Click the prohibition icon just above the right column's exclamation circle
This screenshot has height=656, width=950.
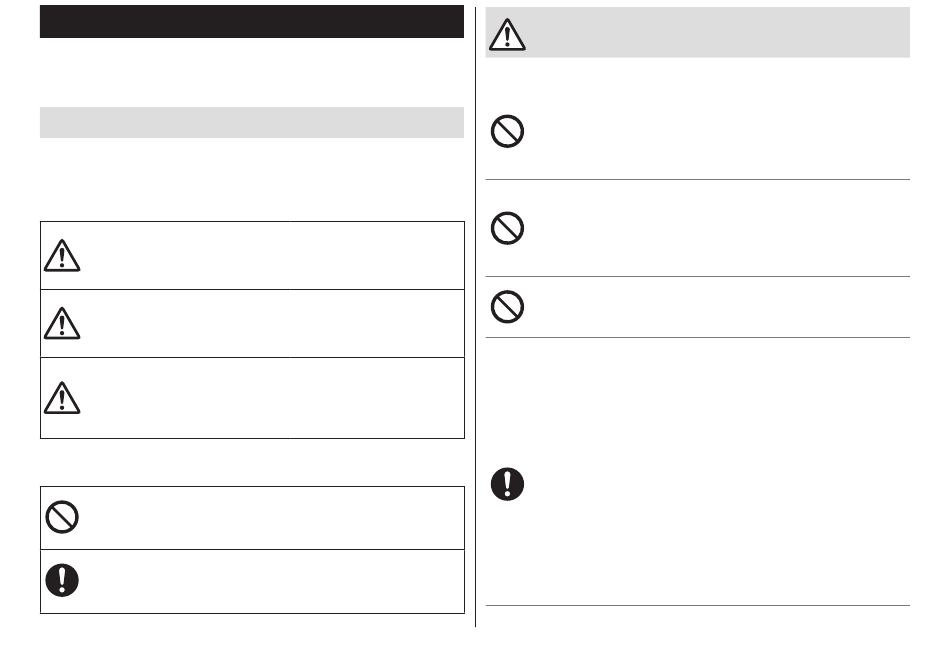tap(507, 307)
